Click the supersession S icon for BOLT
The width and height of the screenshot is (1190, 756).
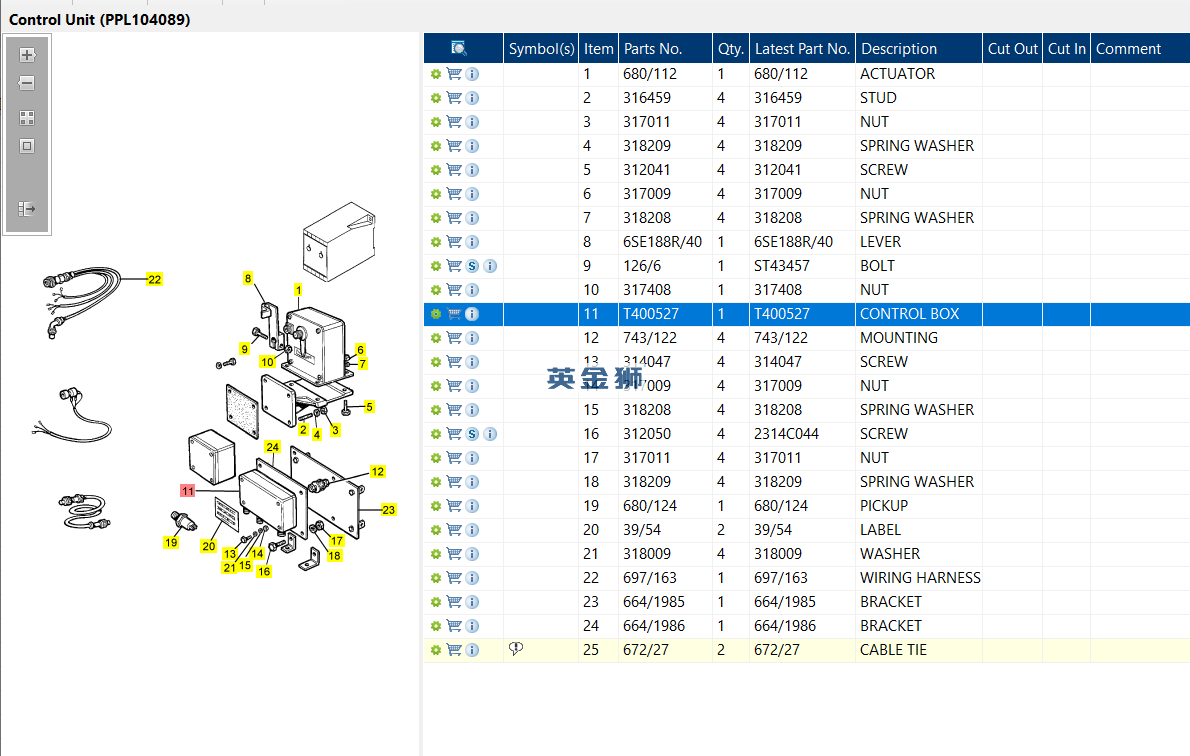click(x=472, y=266)
